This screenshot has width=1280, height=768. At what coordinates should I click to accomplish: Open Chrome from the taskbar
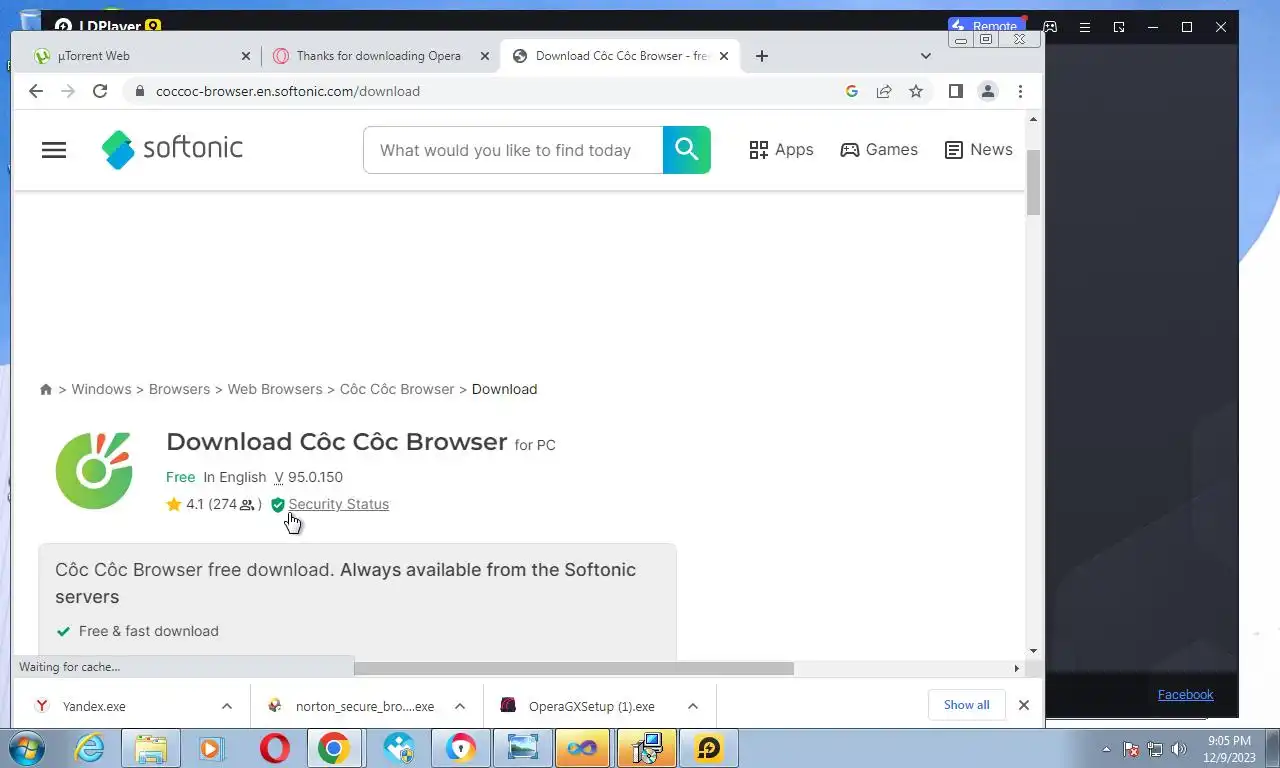pos(334,748)
